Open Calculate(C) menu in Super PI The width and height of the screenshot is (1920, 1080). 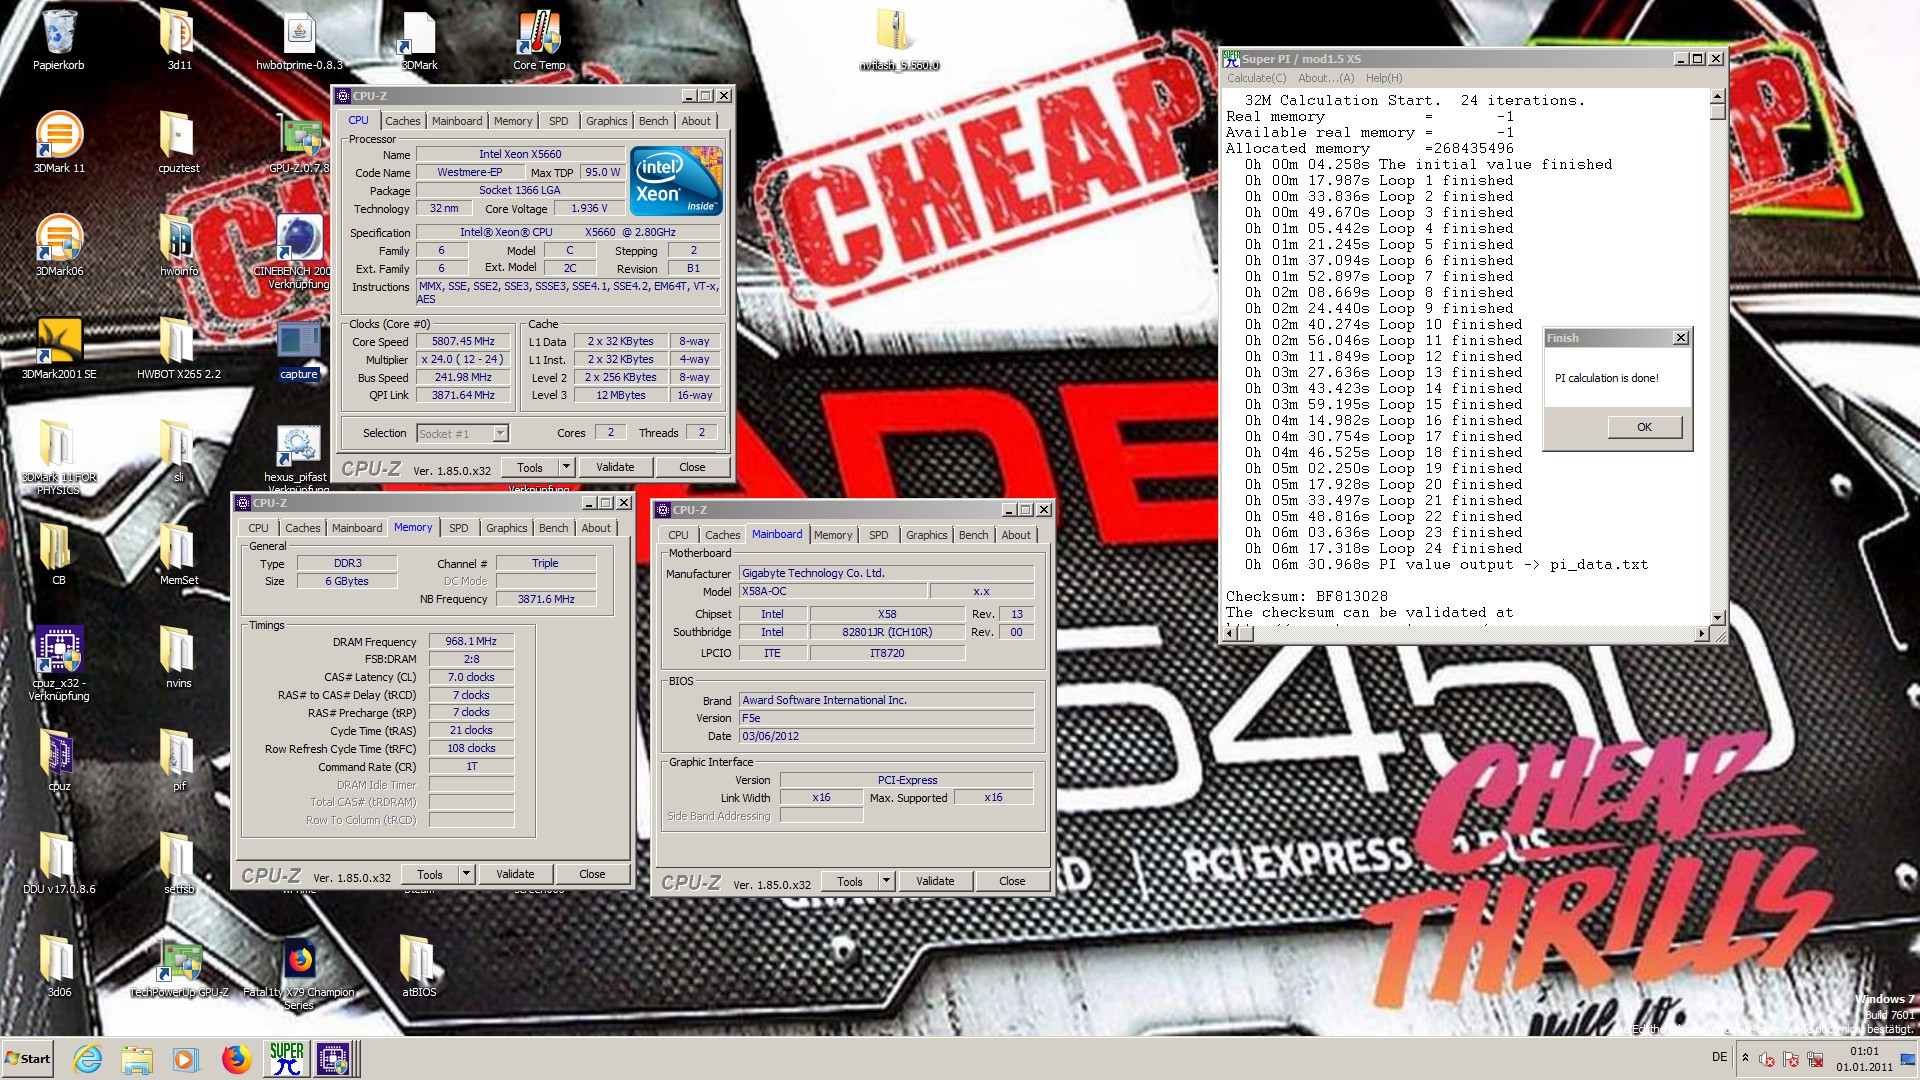coord(1257,78)
